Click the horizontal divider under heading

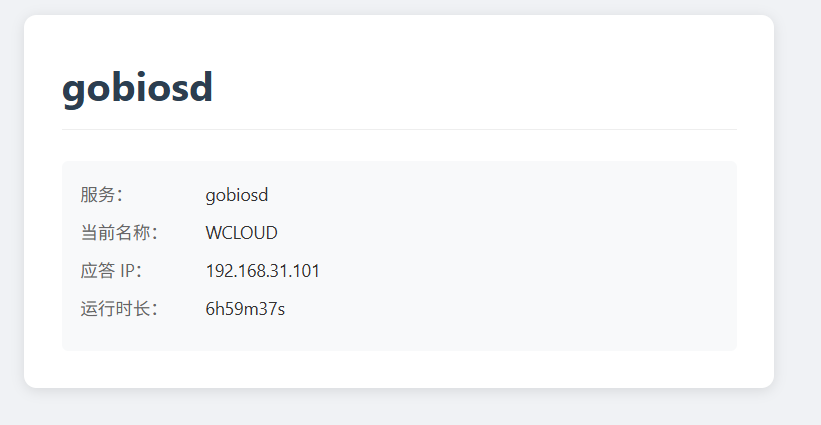pyautogui.click(x=399, y=129)
